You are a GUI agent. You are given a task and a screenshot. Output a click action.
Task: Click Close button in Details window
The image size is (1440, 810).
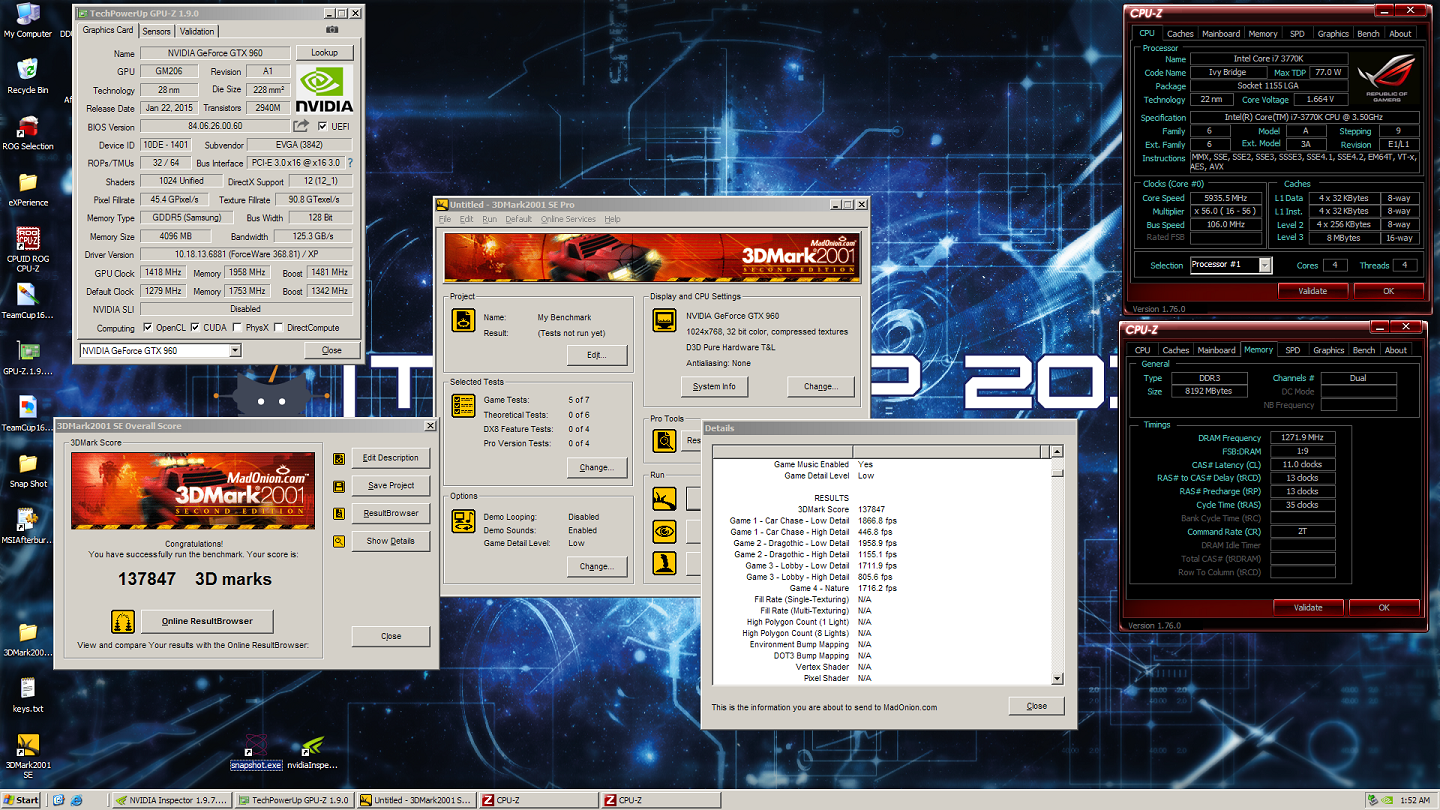point(1036,706)
